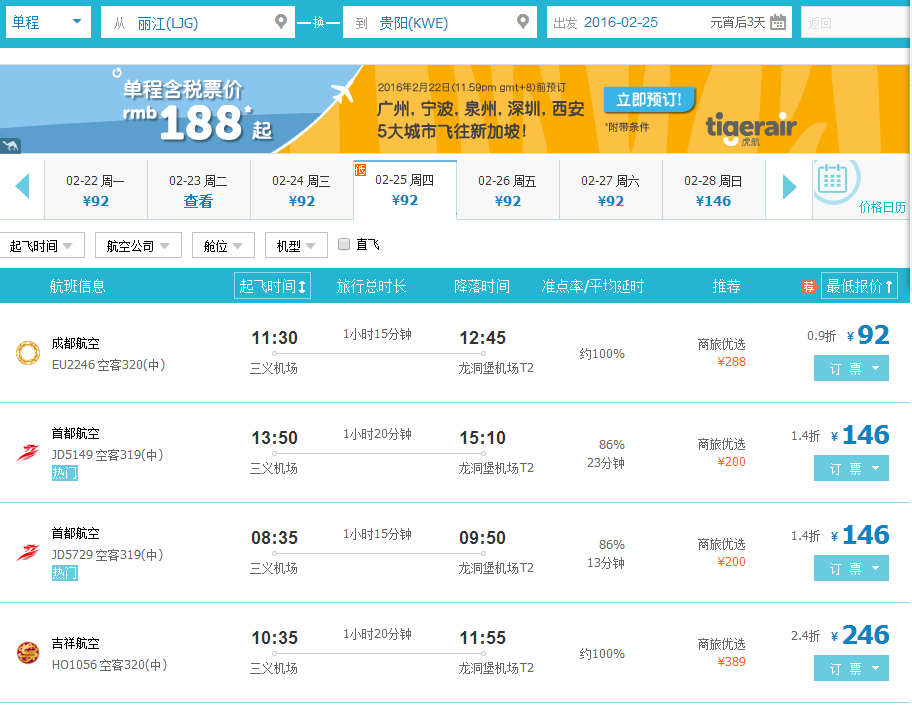Switch to the 02-26 周五 date tab
This screenshot has height=715, width=912.
click(x=509, y=189)
